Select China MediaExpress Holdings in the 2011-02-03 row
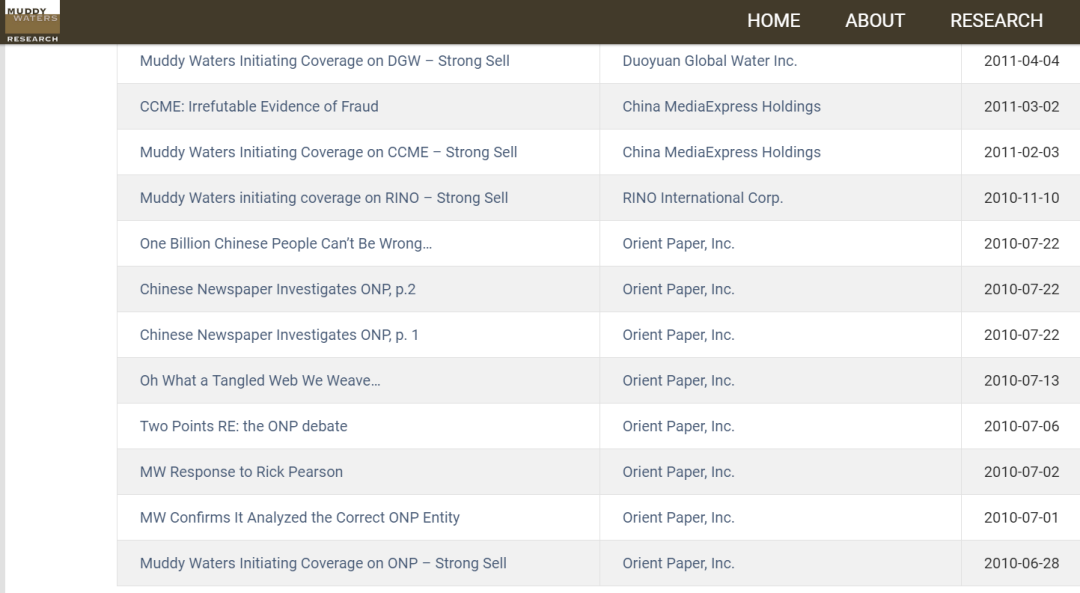The width and height of the screenshot is (1080, 593). click(x=721, y=152)
